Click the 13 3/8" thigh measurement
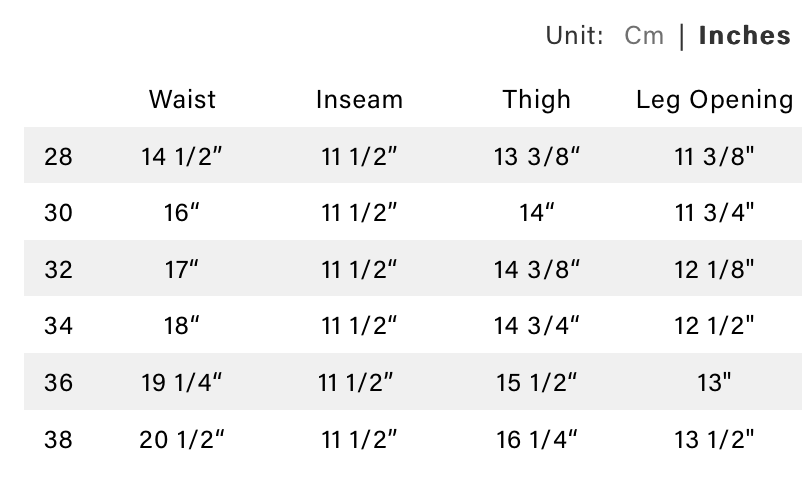 [x=537, y=156]
